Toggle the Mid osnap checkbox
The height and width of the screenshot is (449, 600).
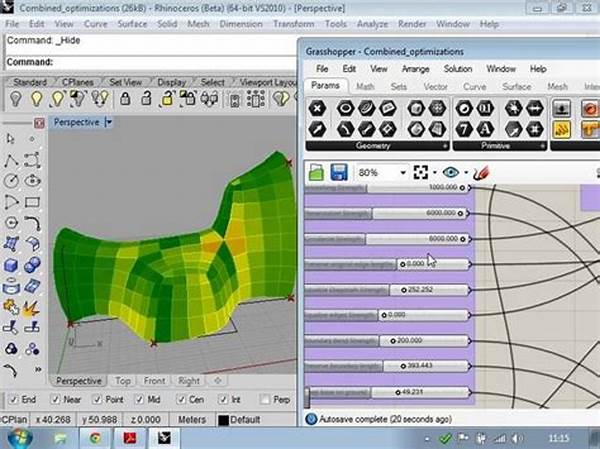(139, 400)
